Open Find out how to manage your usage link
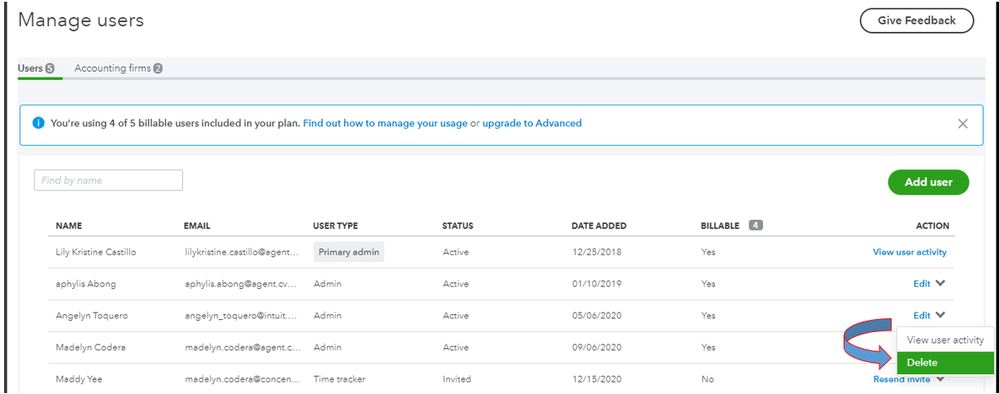Screen dimensions: 999x394 [385, 123]
